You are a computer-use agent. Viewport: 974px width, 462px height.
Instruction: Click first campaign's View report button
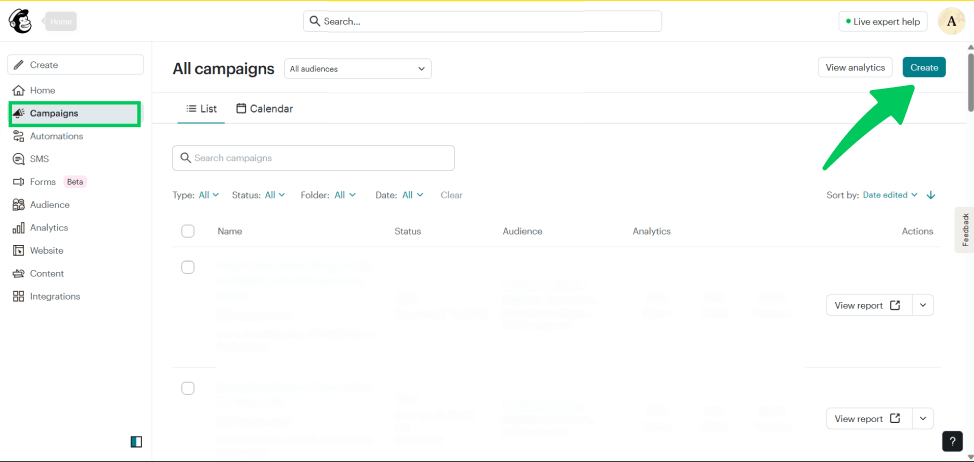point(868,306)
